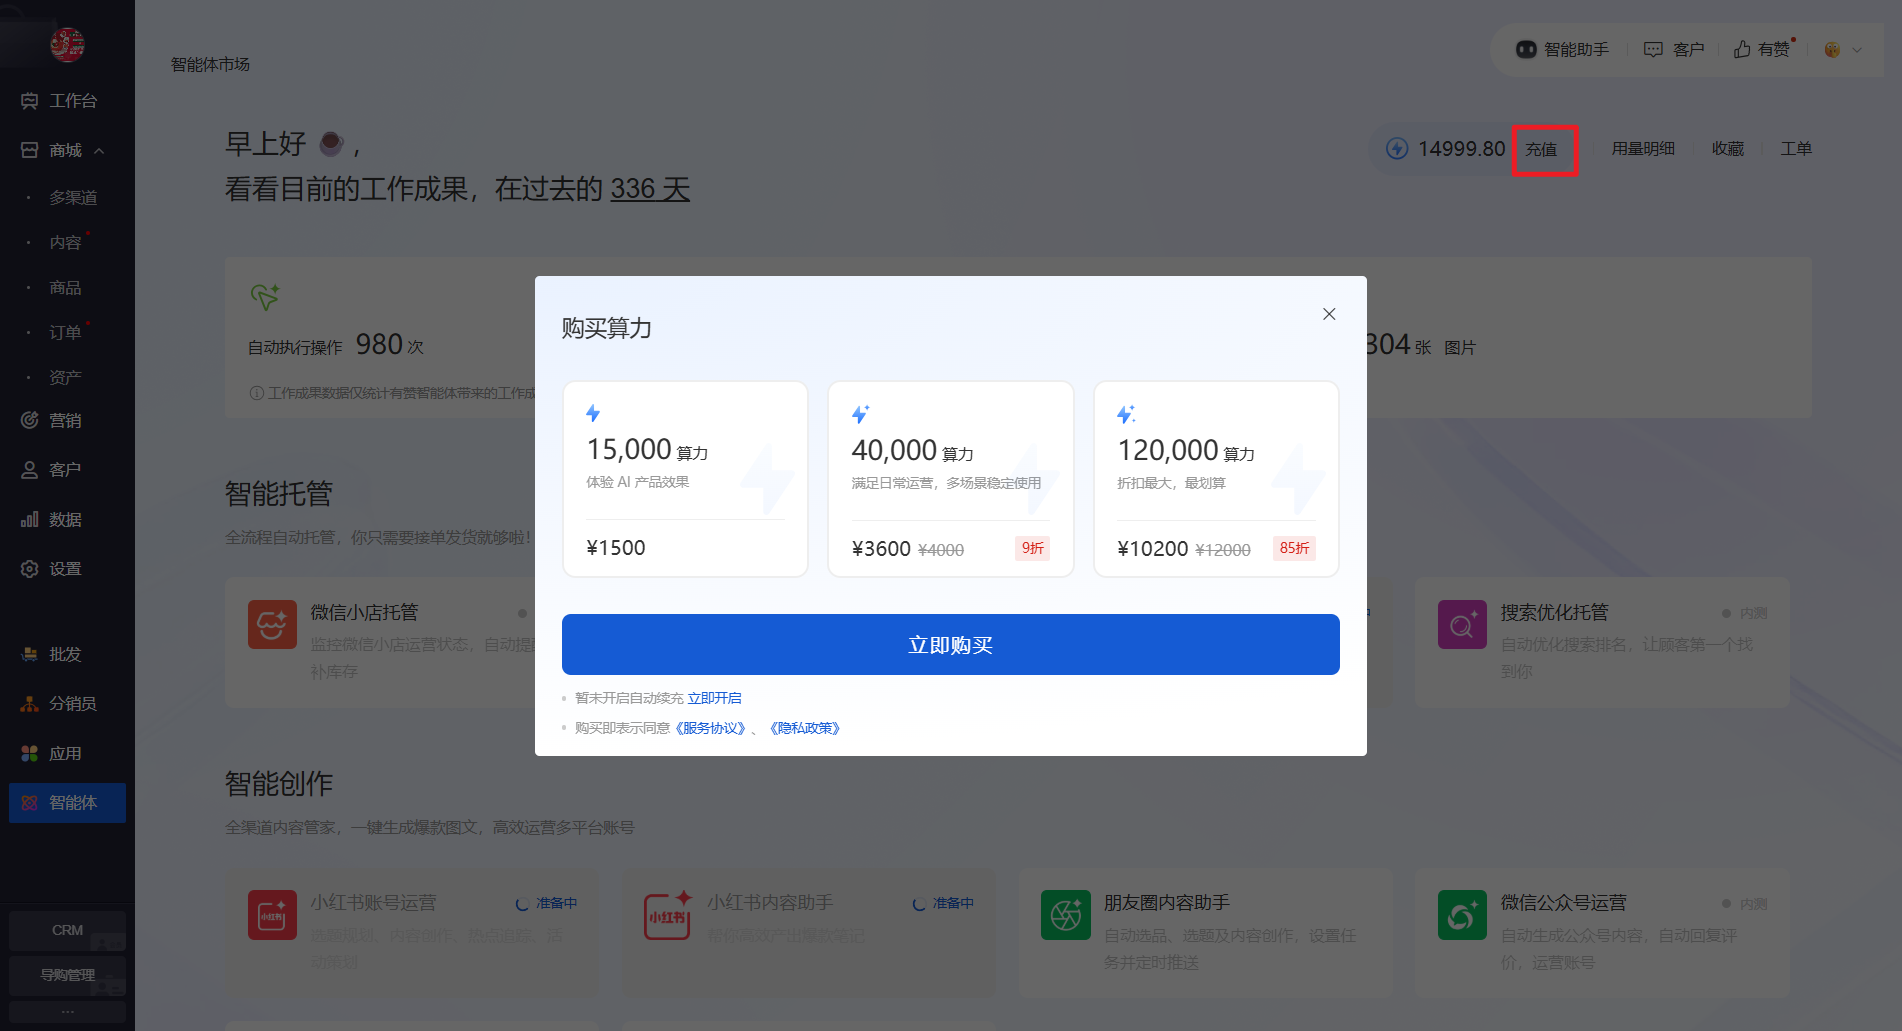This screenshot has width=1902, height=1031.
Task: Enable auto-recharge via 立即开启
Action: tap(715, 697)
